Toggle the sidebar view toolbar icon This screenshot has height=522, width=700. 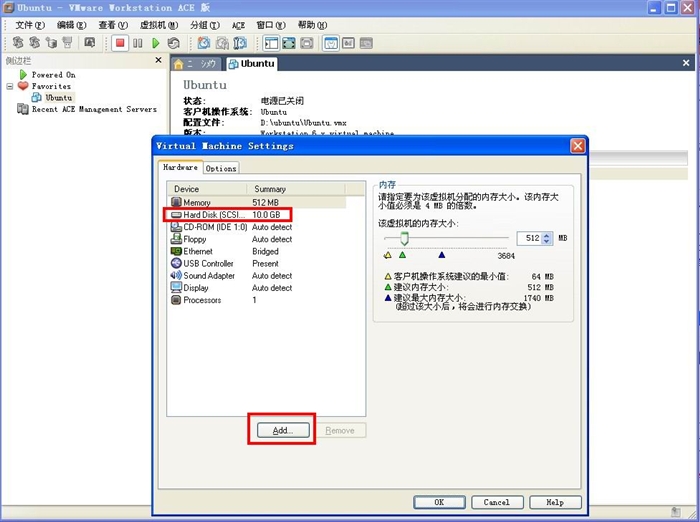coord(271,43)
